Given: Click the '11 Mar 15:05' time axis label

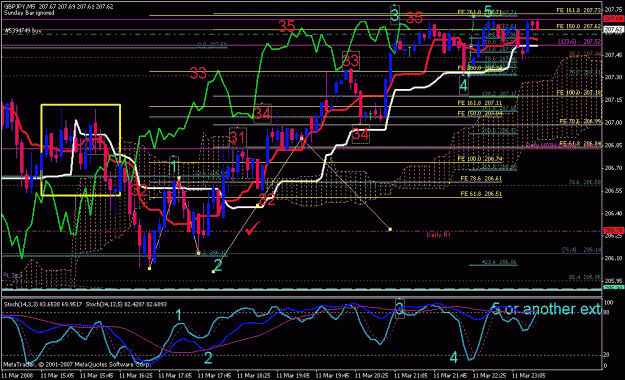Looking at the screenshot, I should (57, 375).
